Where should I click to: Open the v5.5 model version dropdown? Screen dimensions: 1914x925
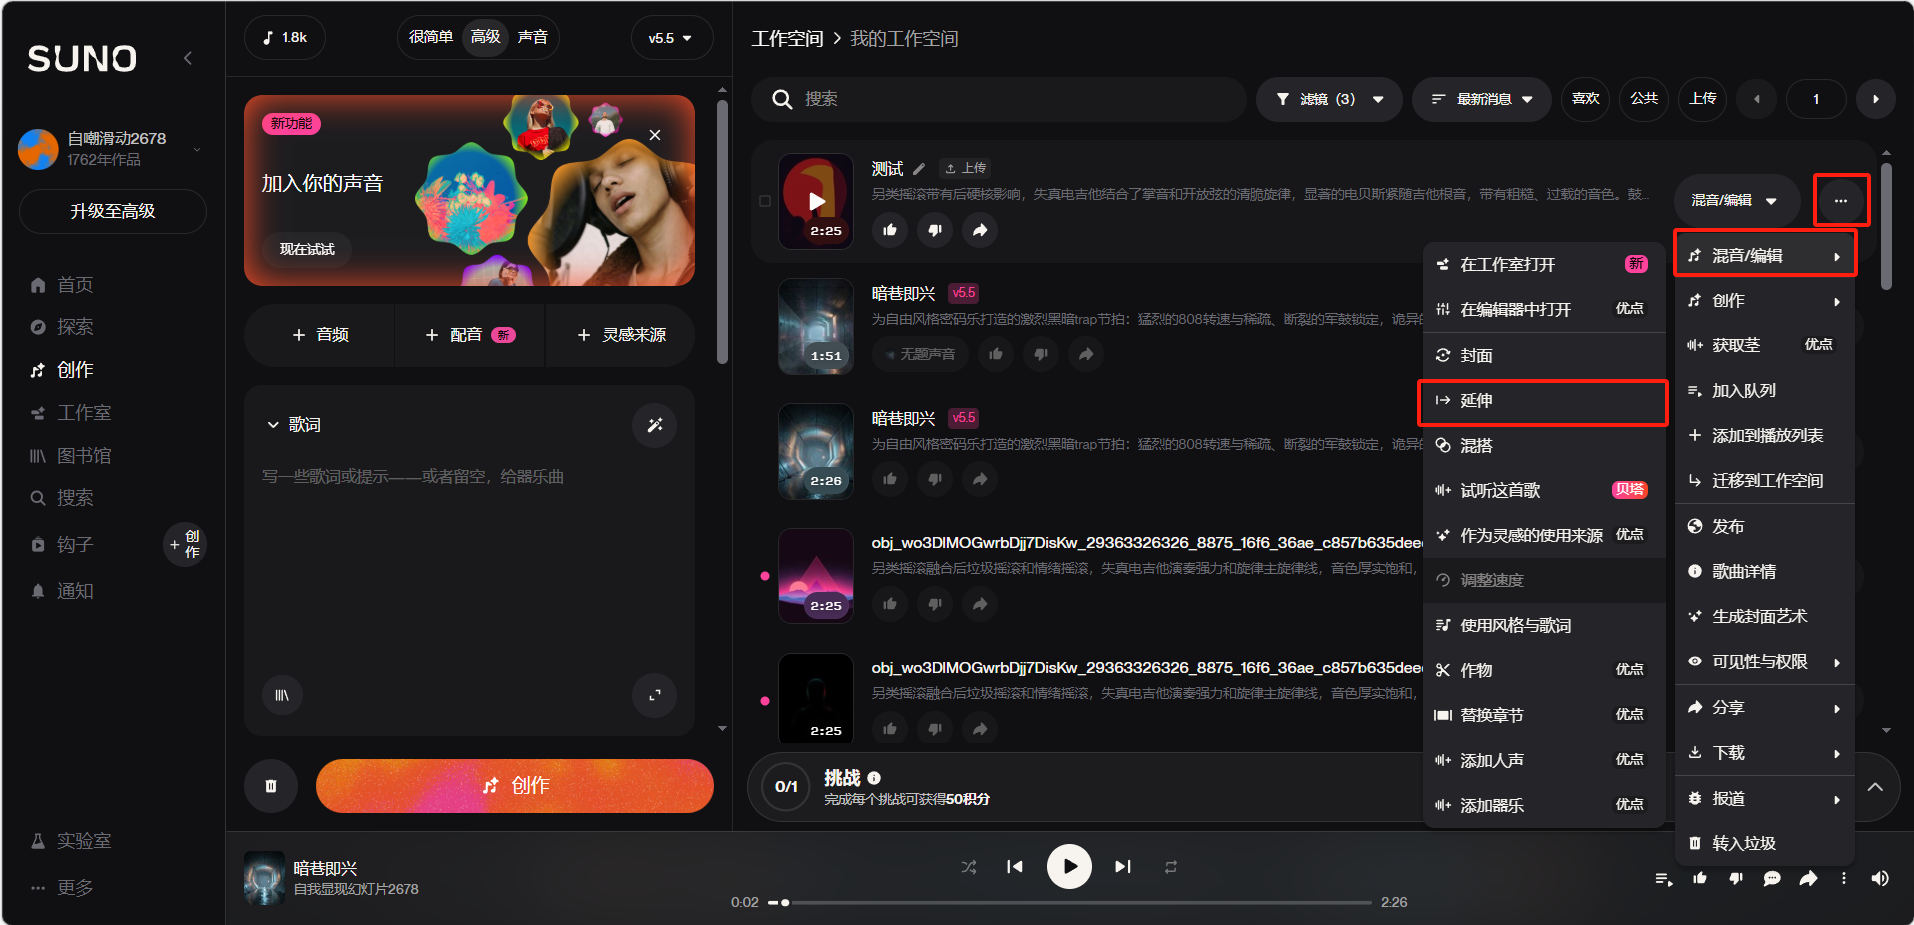[x=670, y=38]
